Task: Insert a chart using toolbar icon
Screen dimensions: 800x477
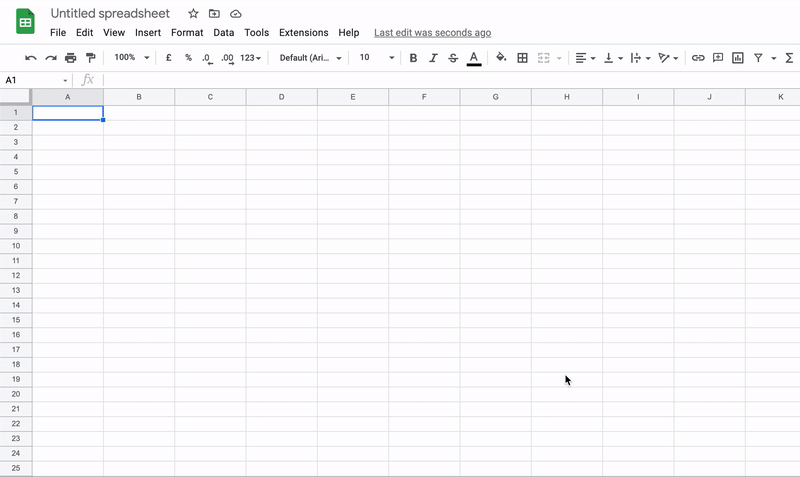Action: 738,58
